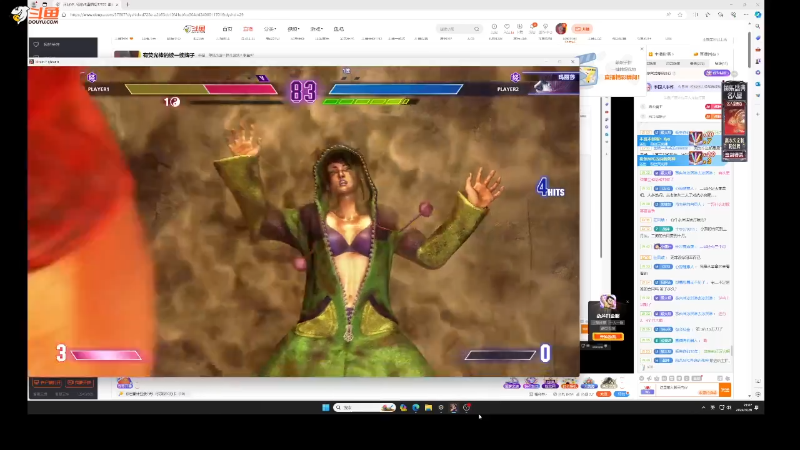
Task: Expand the fifth header nav dropdown
Action: coord(316,29)
